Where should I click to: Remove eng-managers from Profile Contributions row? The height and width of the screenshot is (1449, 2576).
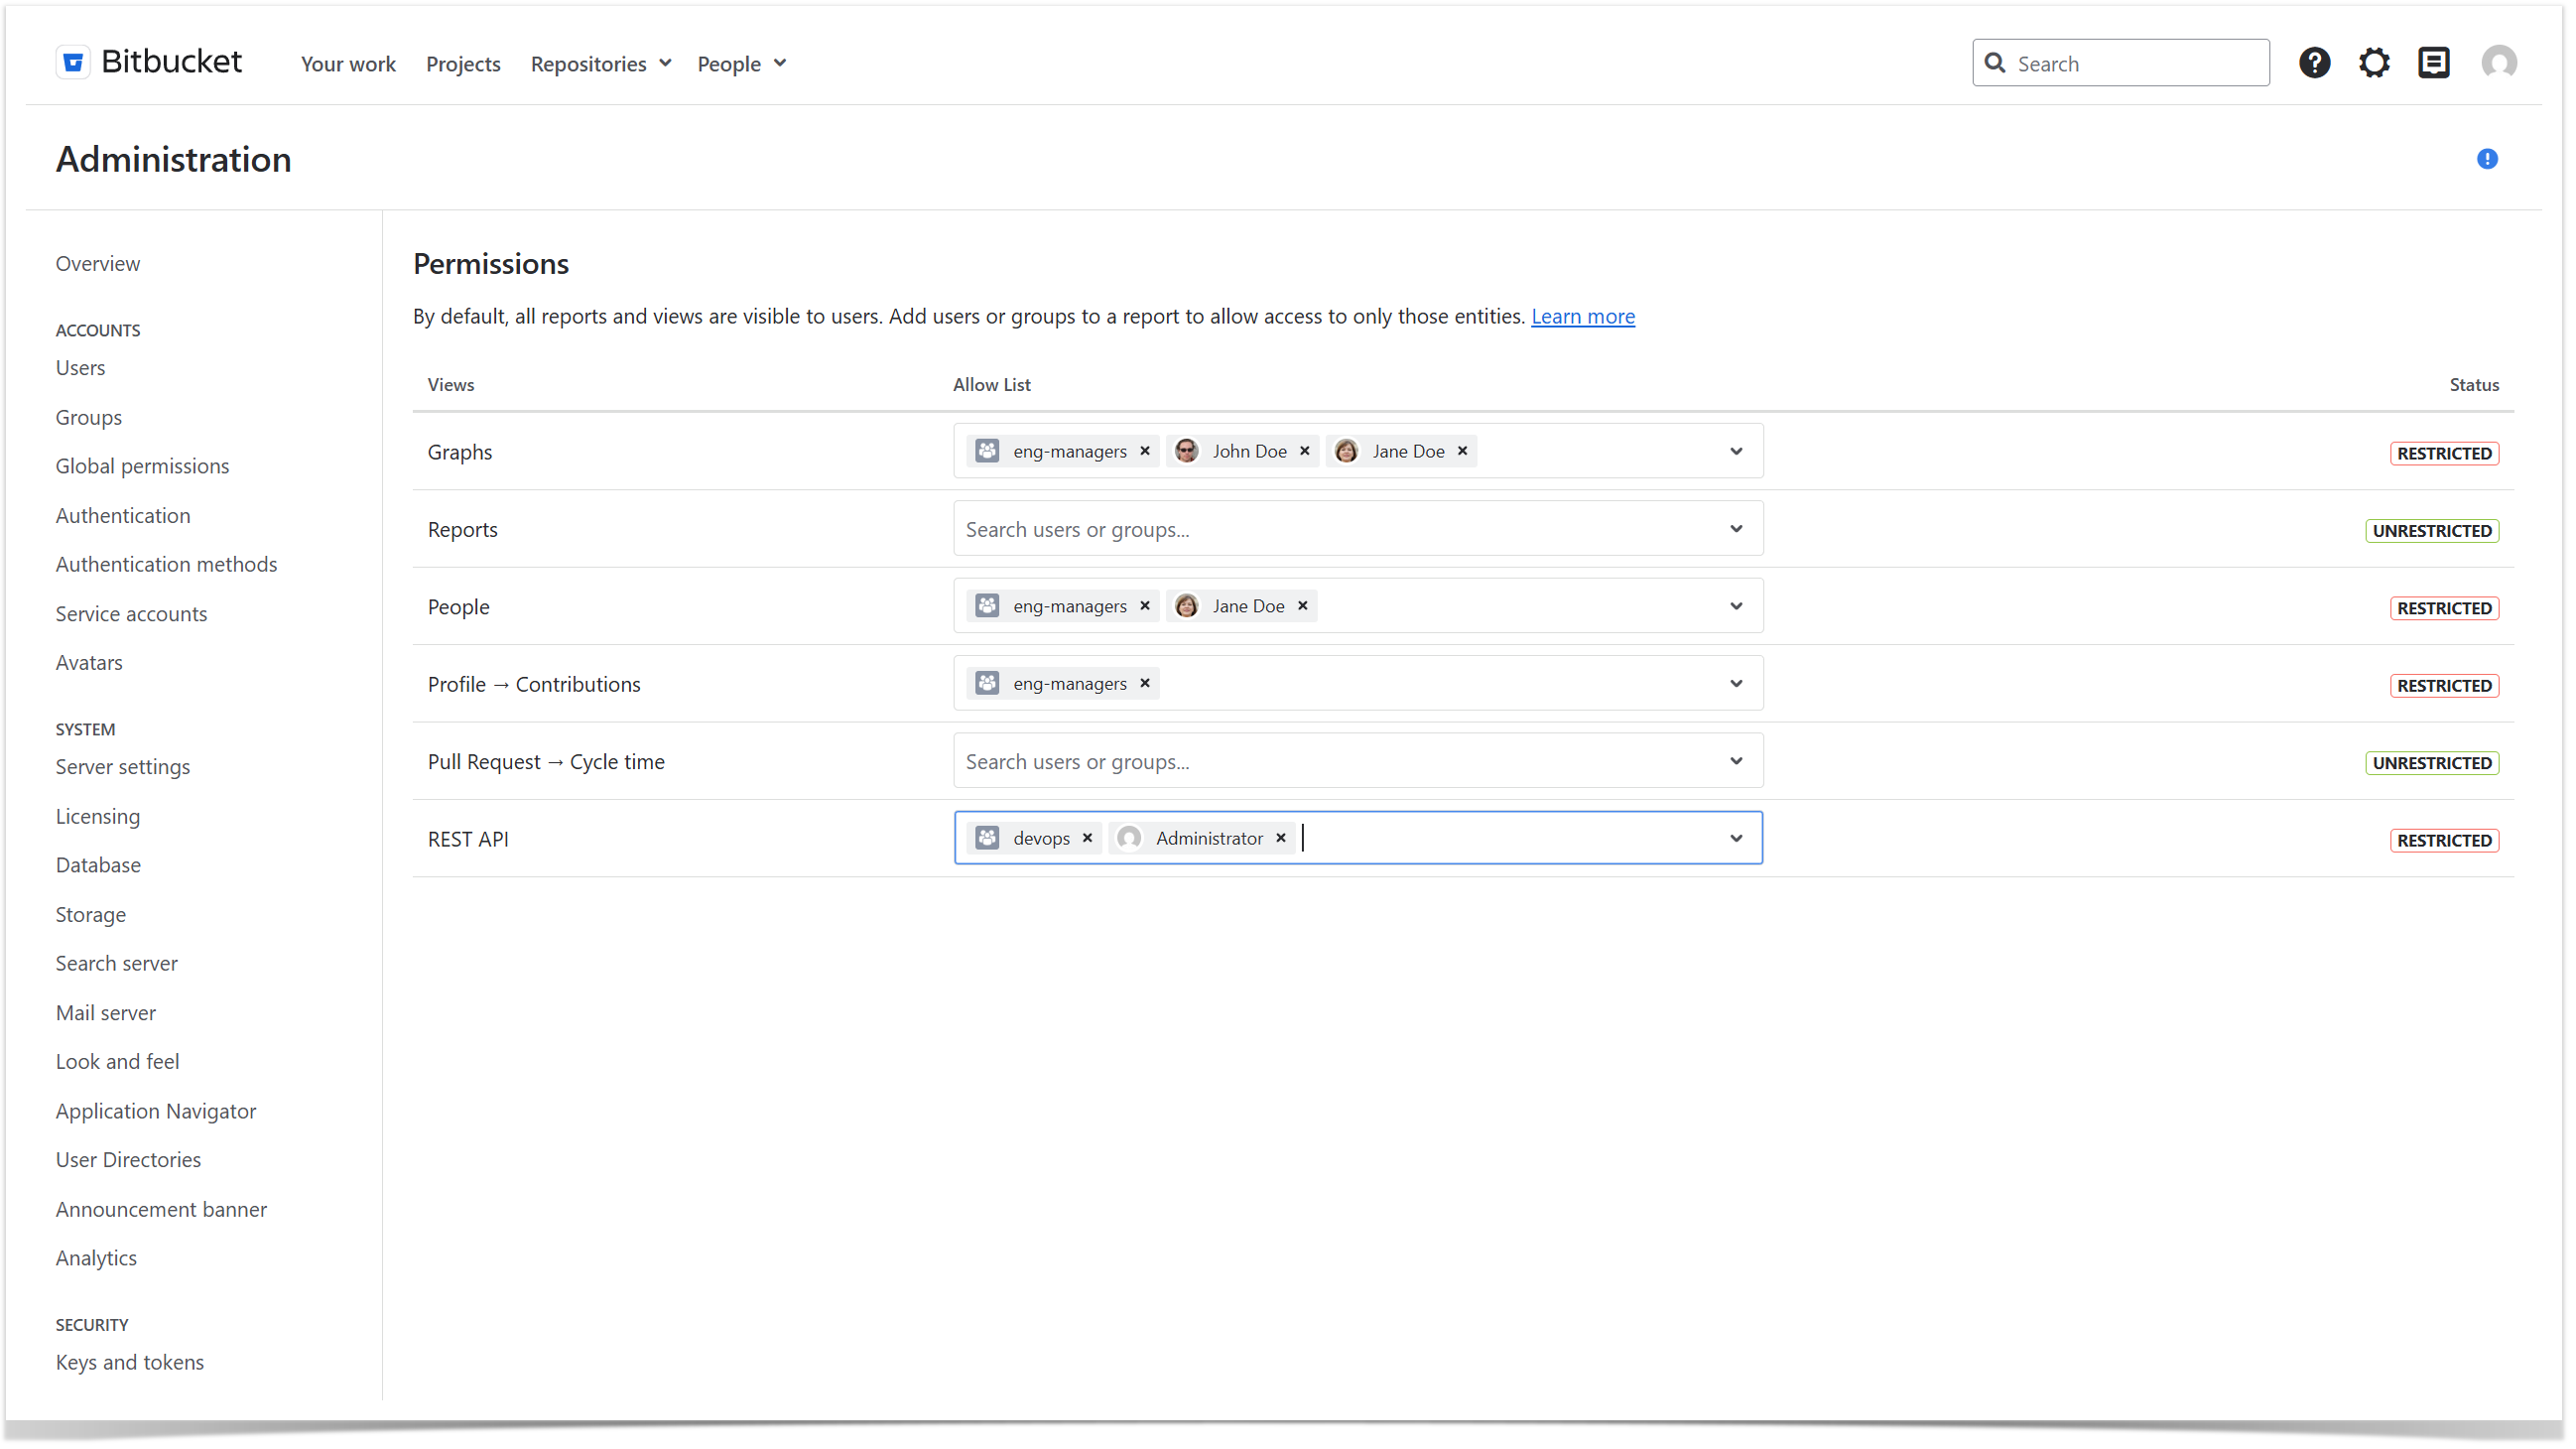1145,683
